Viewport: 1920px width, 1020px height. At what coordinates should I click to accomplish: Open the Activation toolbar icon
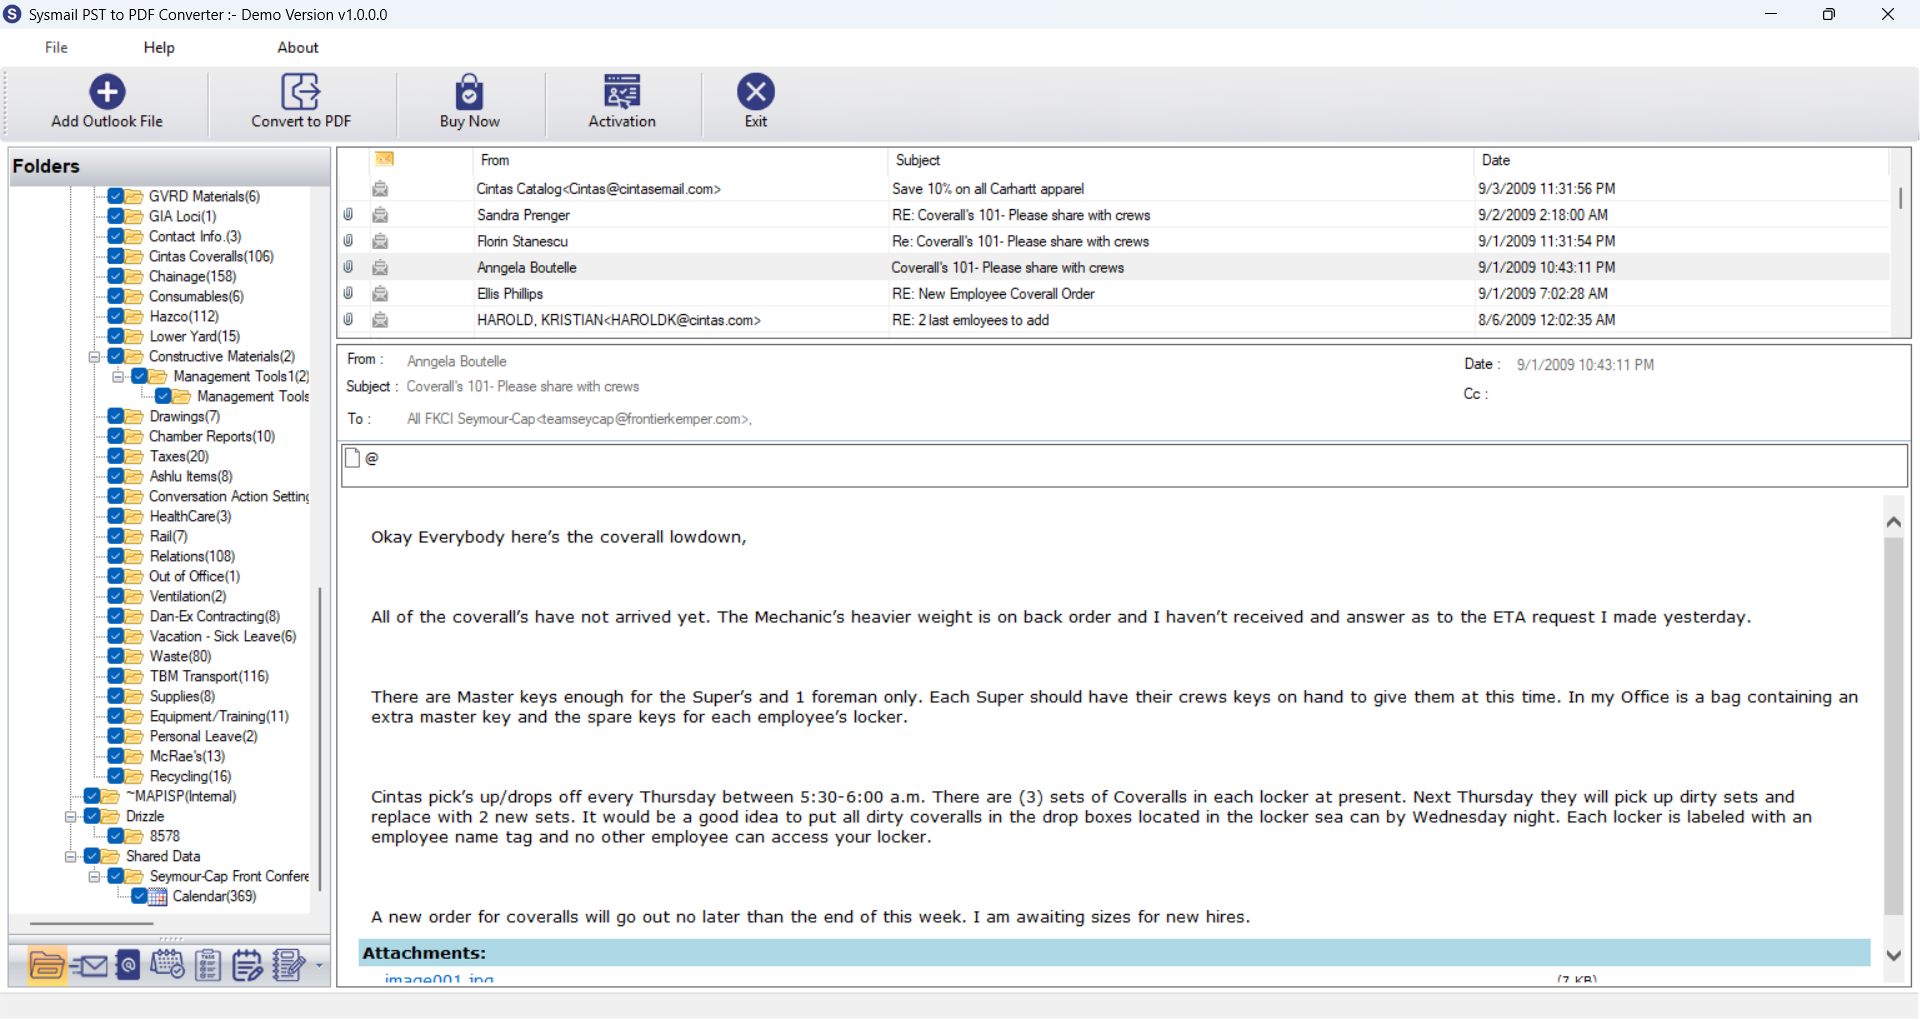622,91
